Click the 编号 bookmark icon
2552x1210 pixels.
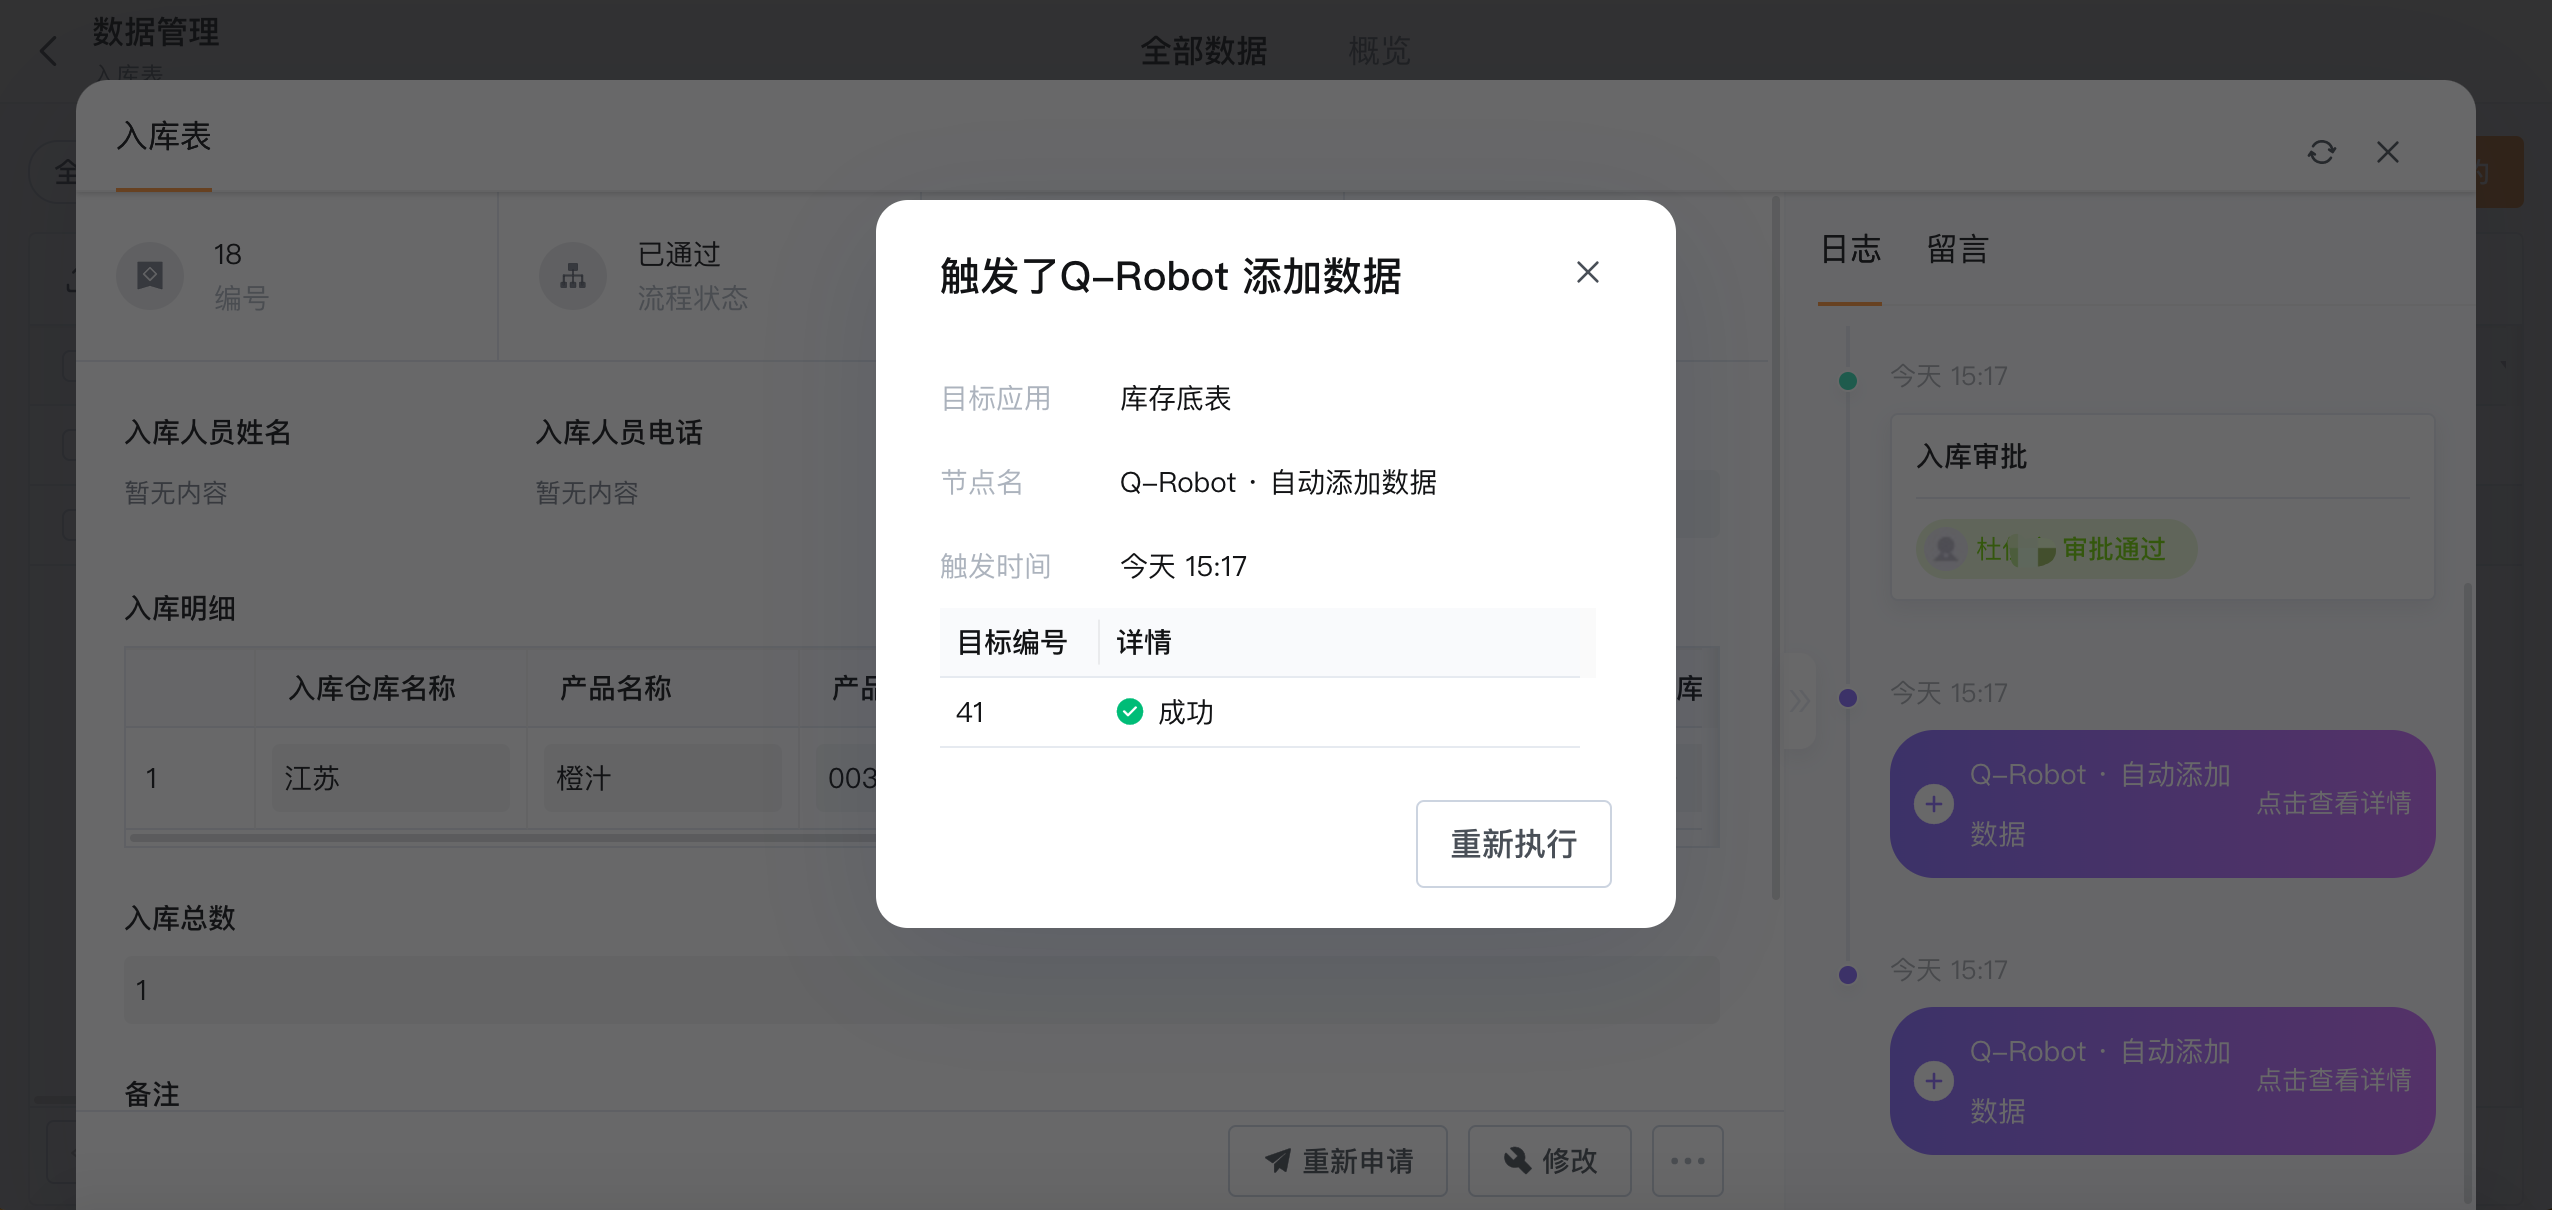pos(150,275)
